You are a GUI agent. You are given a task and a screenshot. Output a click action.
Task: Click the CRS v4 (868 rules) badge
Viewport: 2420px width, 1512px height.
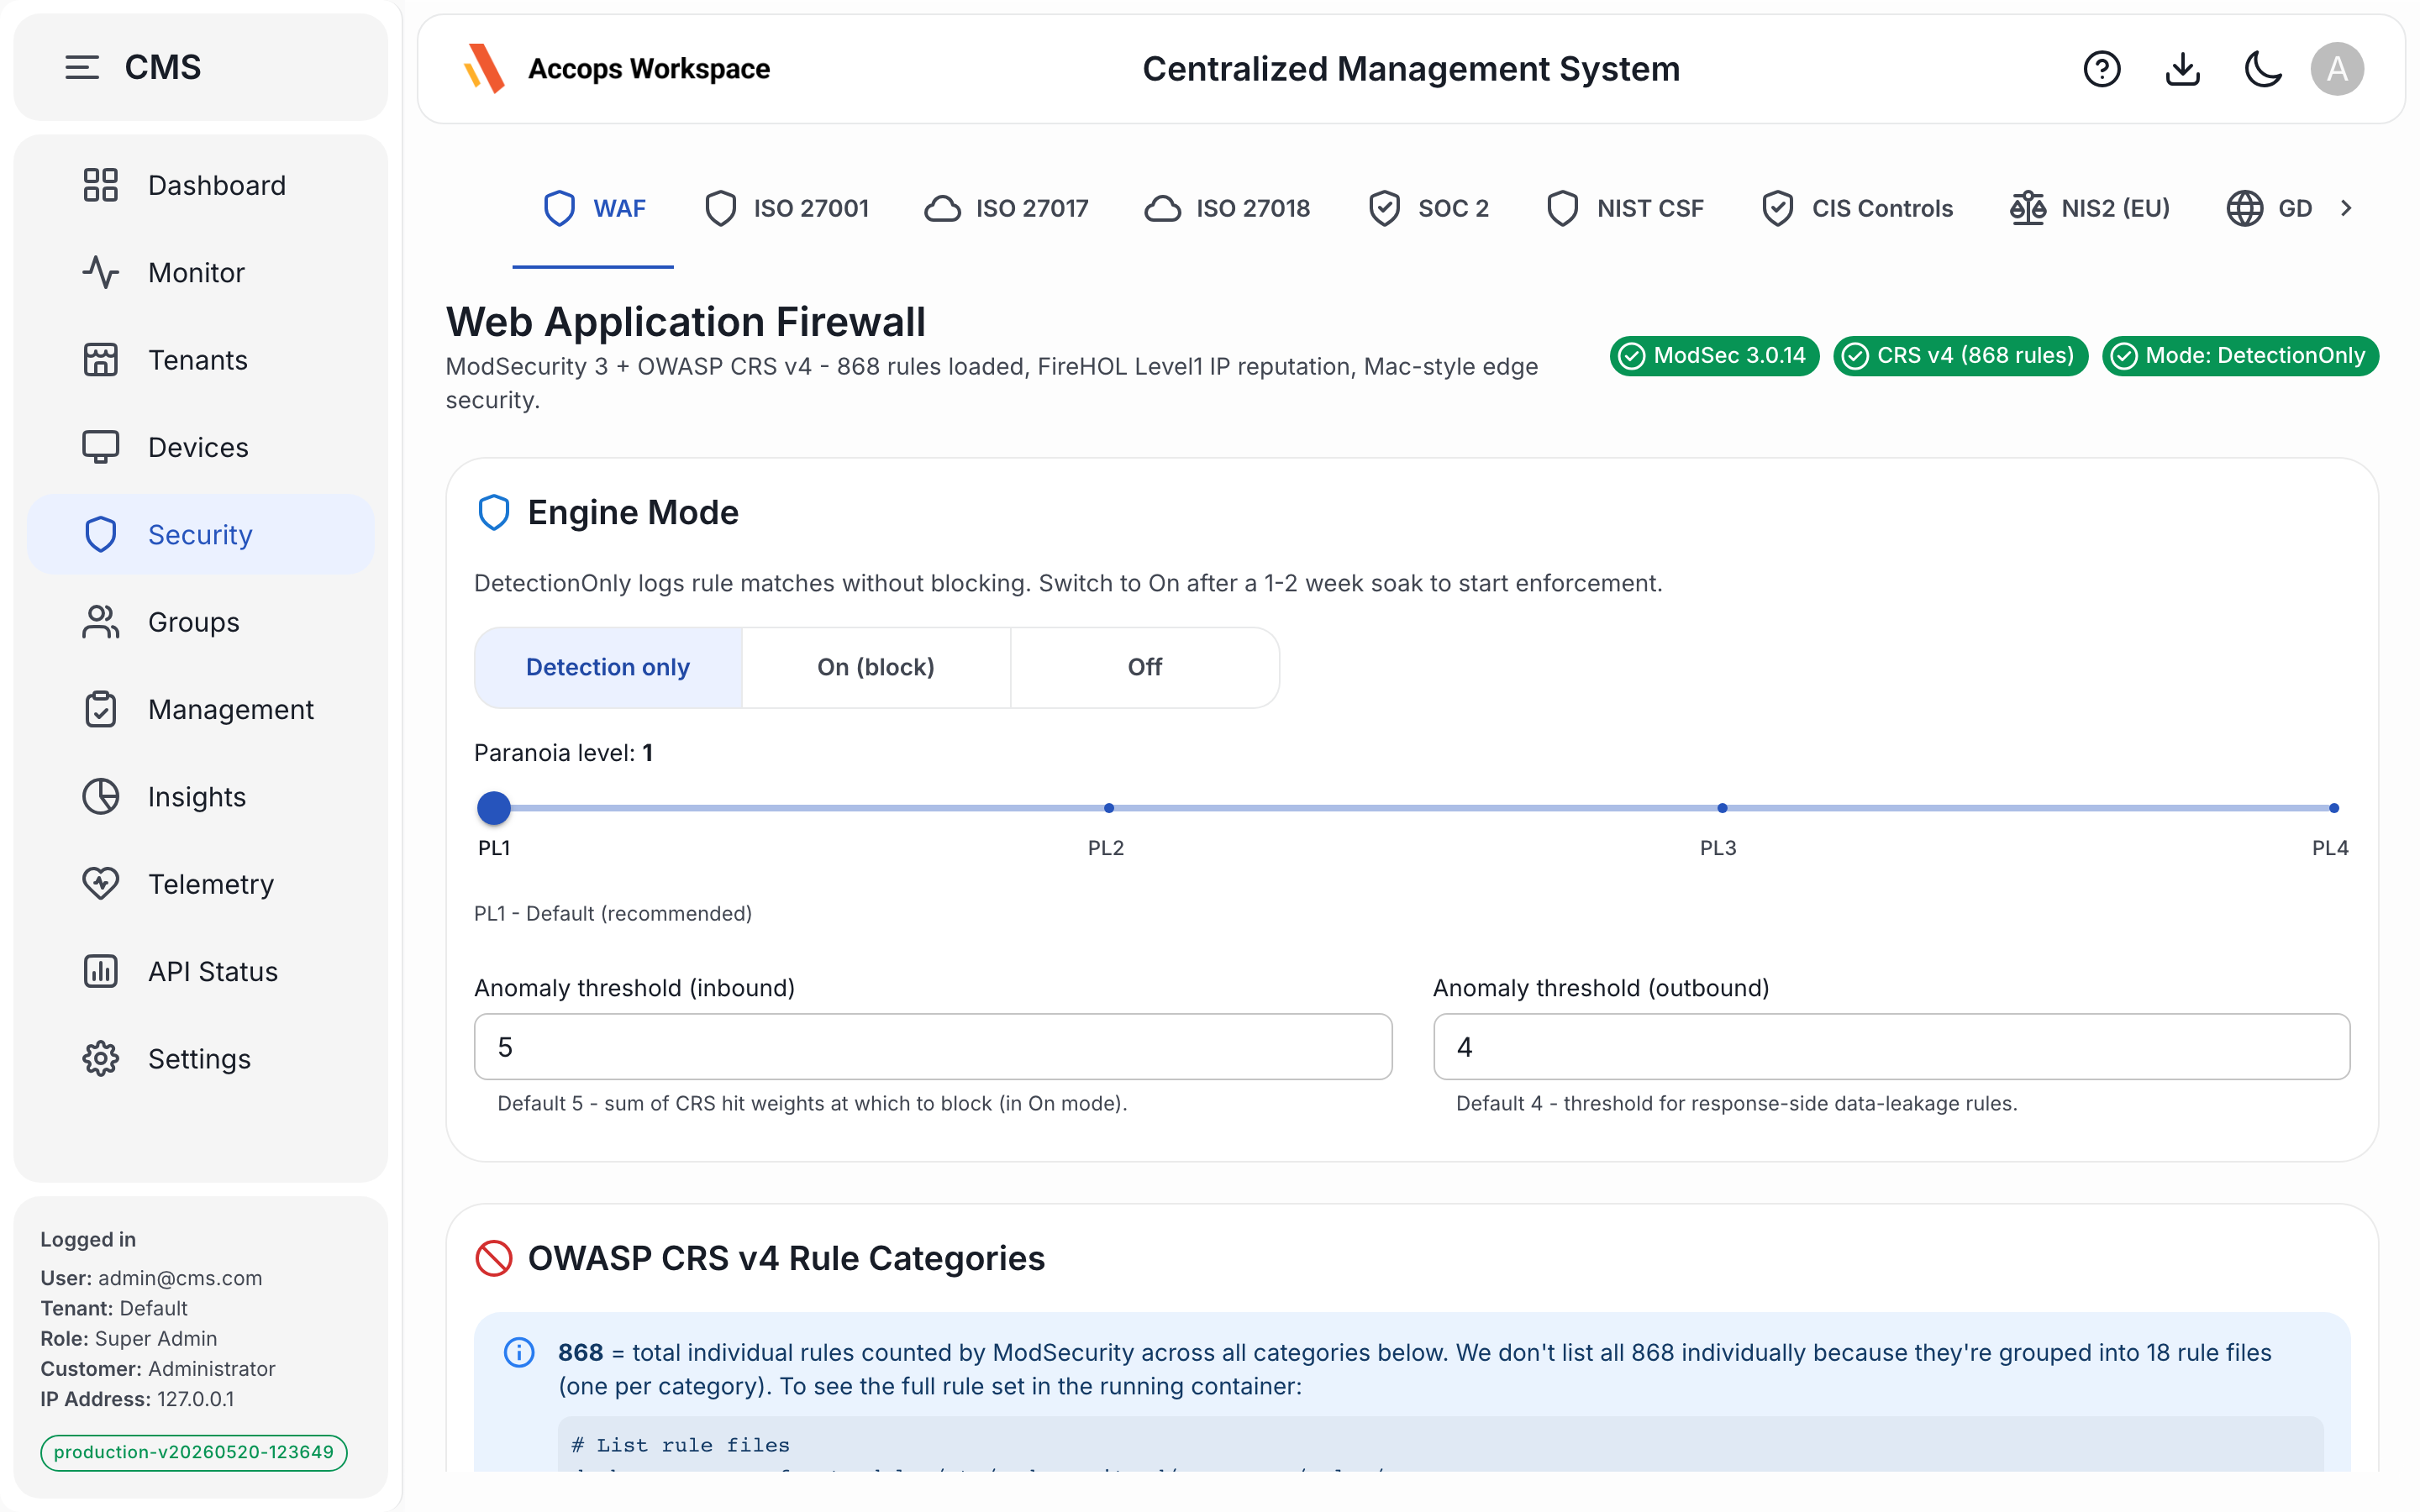[x=1960, y=356]
